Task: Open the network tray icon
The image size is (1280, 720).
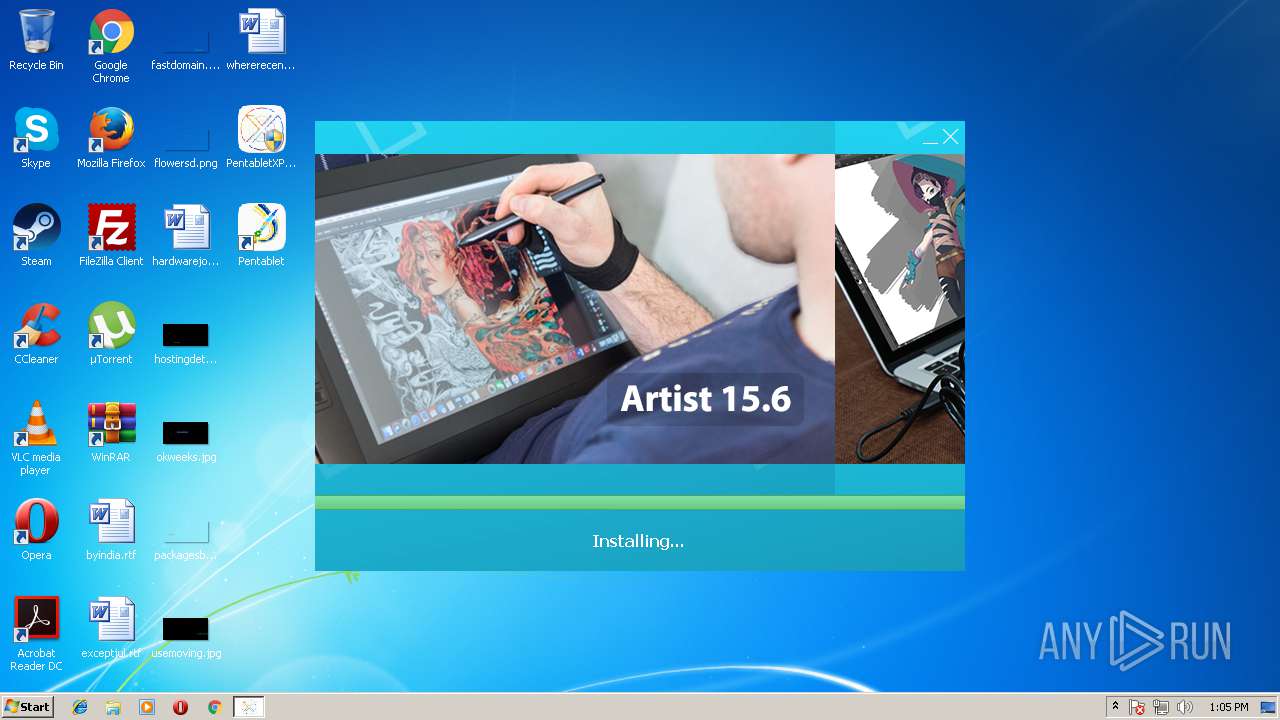Action: [1161, 707]
